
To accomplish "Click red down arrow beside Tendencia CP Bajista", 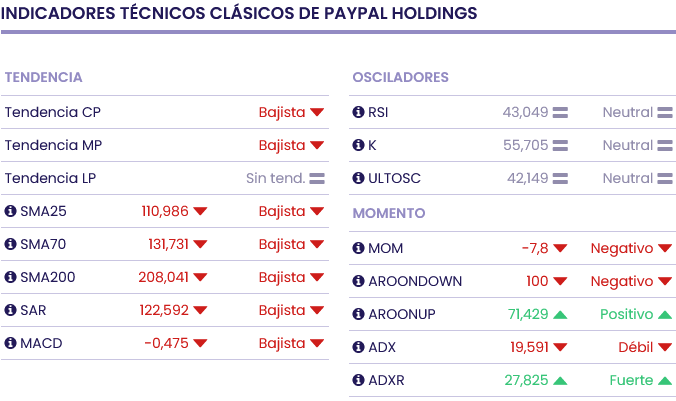I will click(x=317, y=112).
